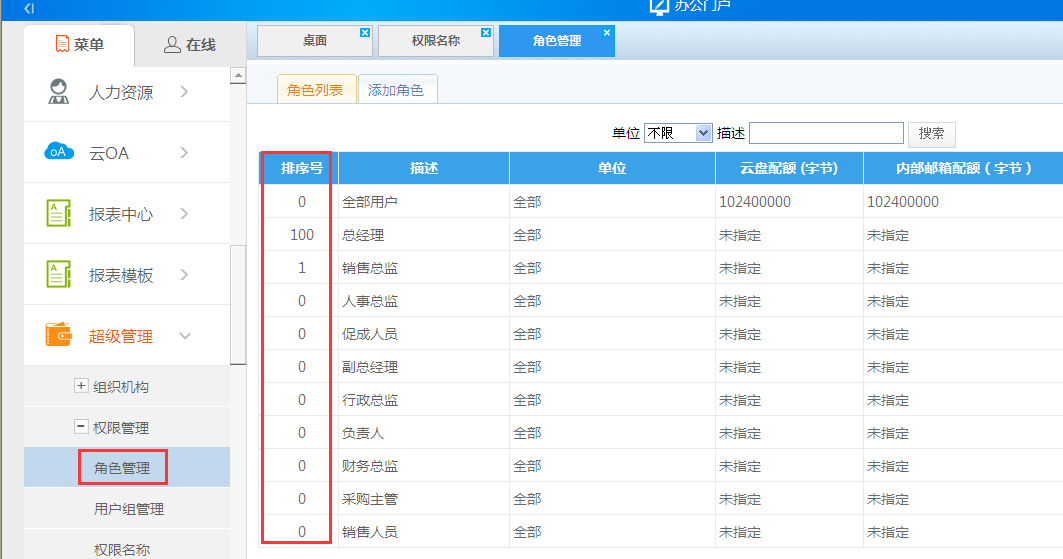Image resolution: width=1063 pixels, height=559 pixels.
Task: Click sort number 1 of 销售总监
Action: pos(302,268)
